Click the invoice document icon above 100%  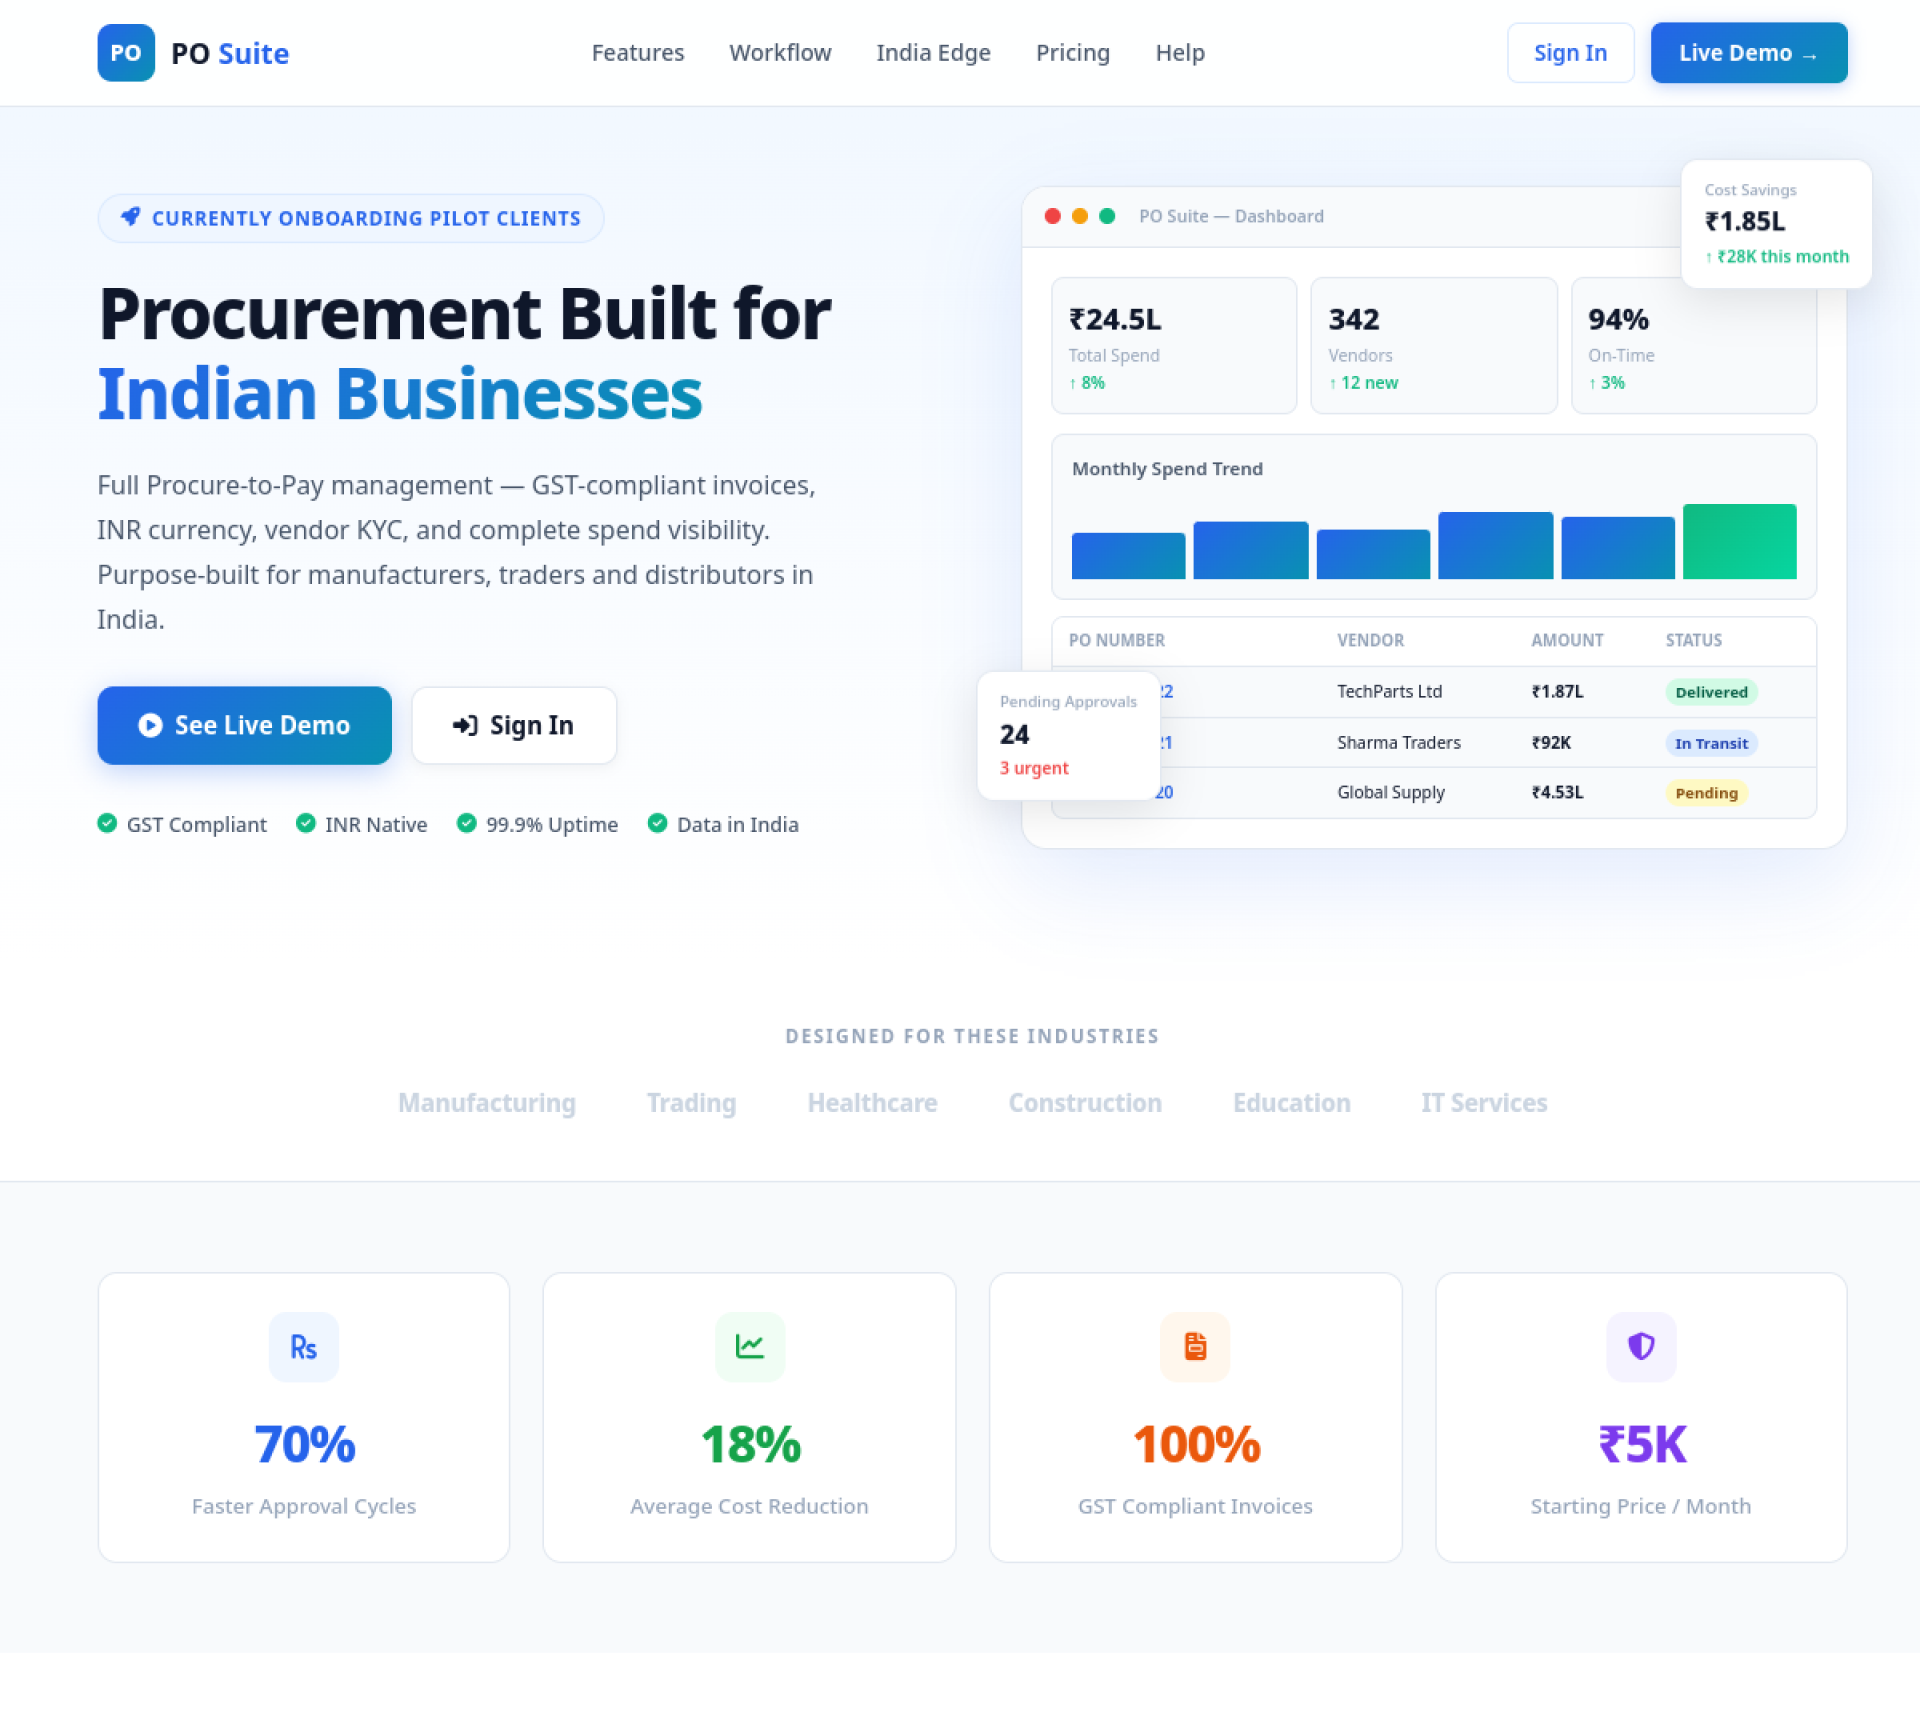tap(1195, 1347)
